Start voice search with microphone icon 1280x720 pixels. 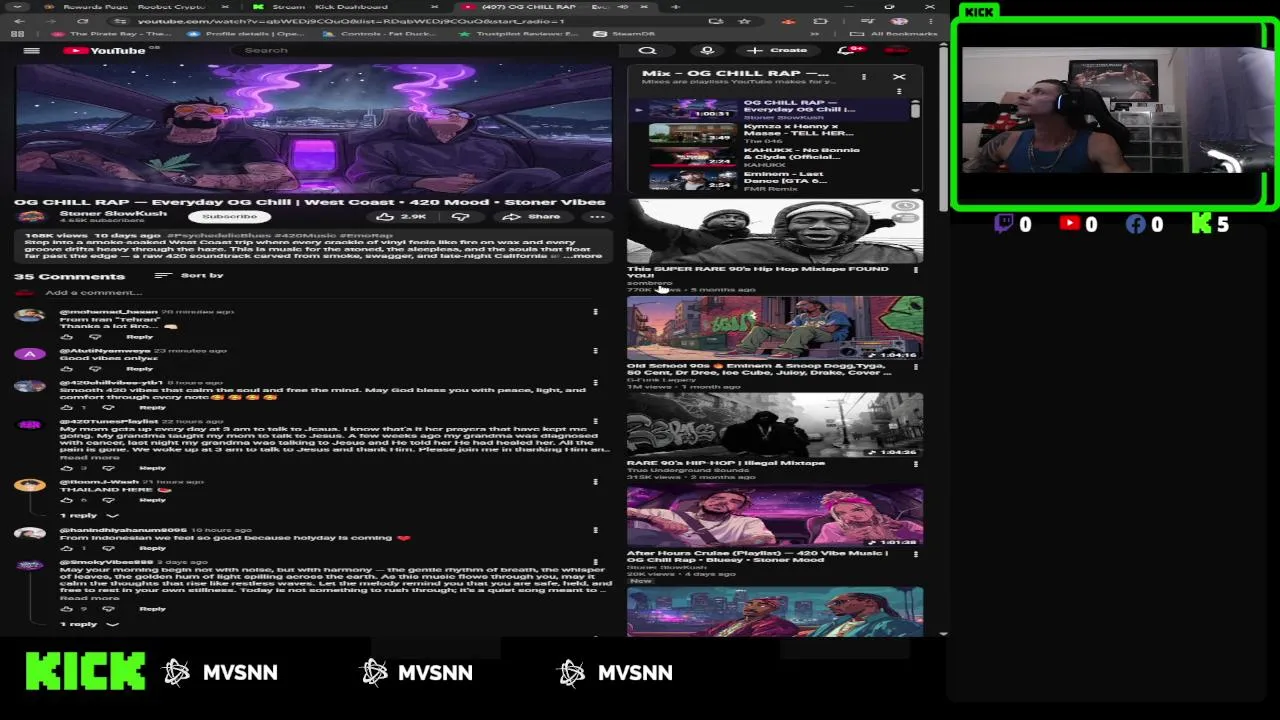707,50
